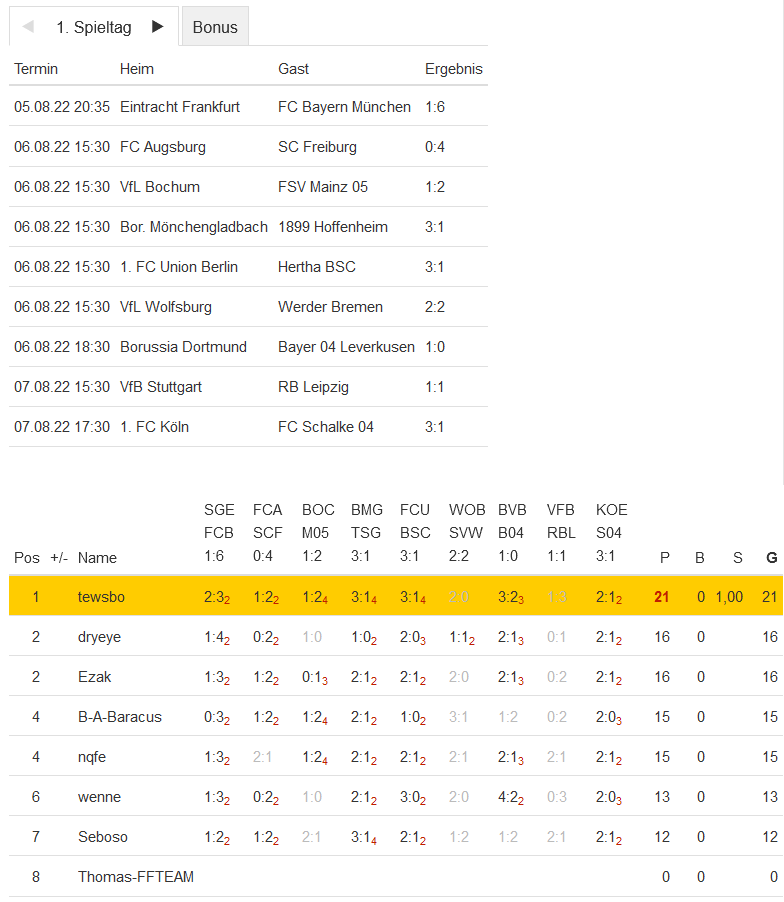Sort table by P points column
The image size is (784, 902).
(x=662, y=557)
